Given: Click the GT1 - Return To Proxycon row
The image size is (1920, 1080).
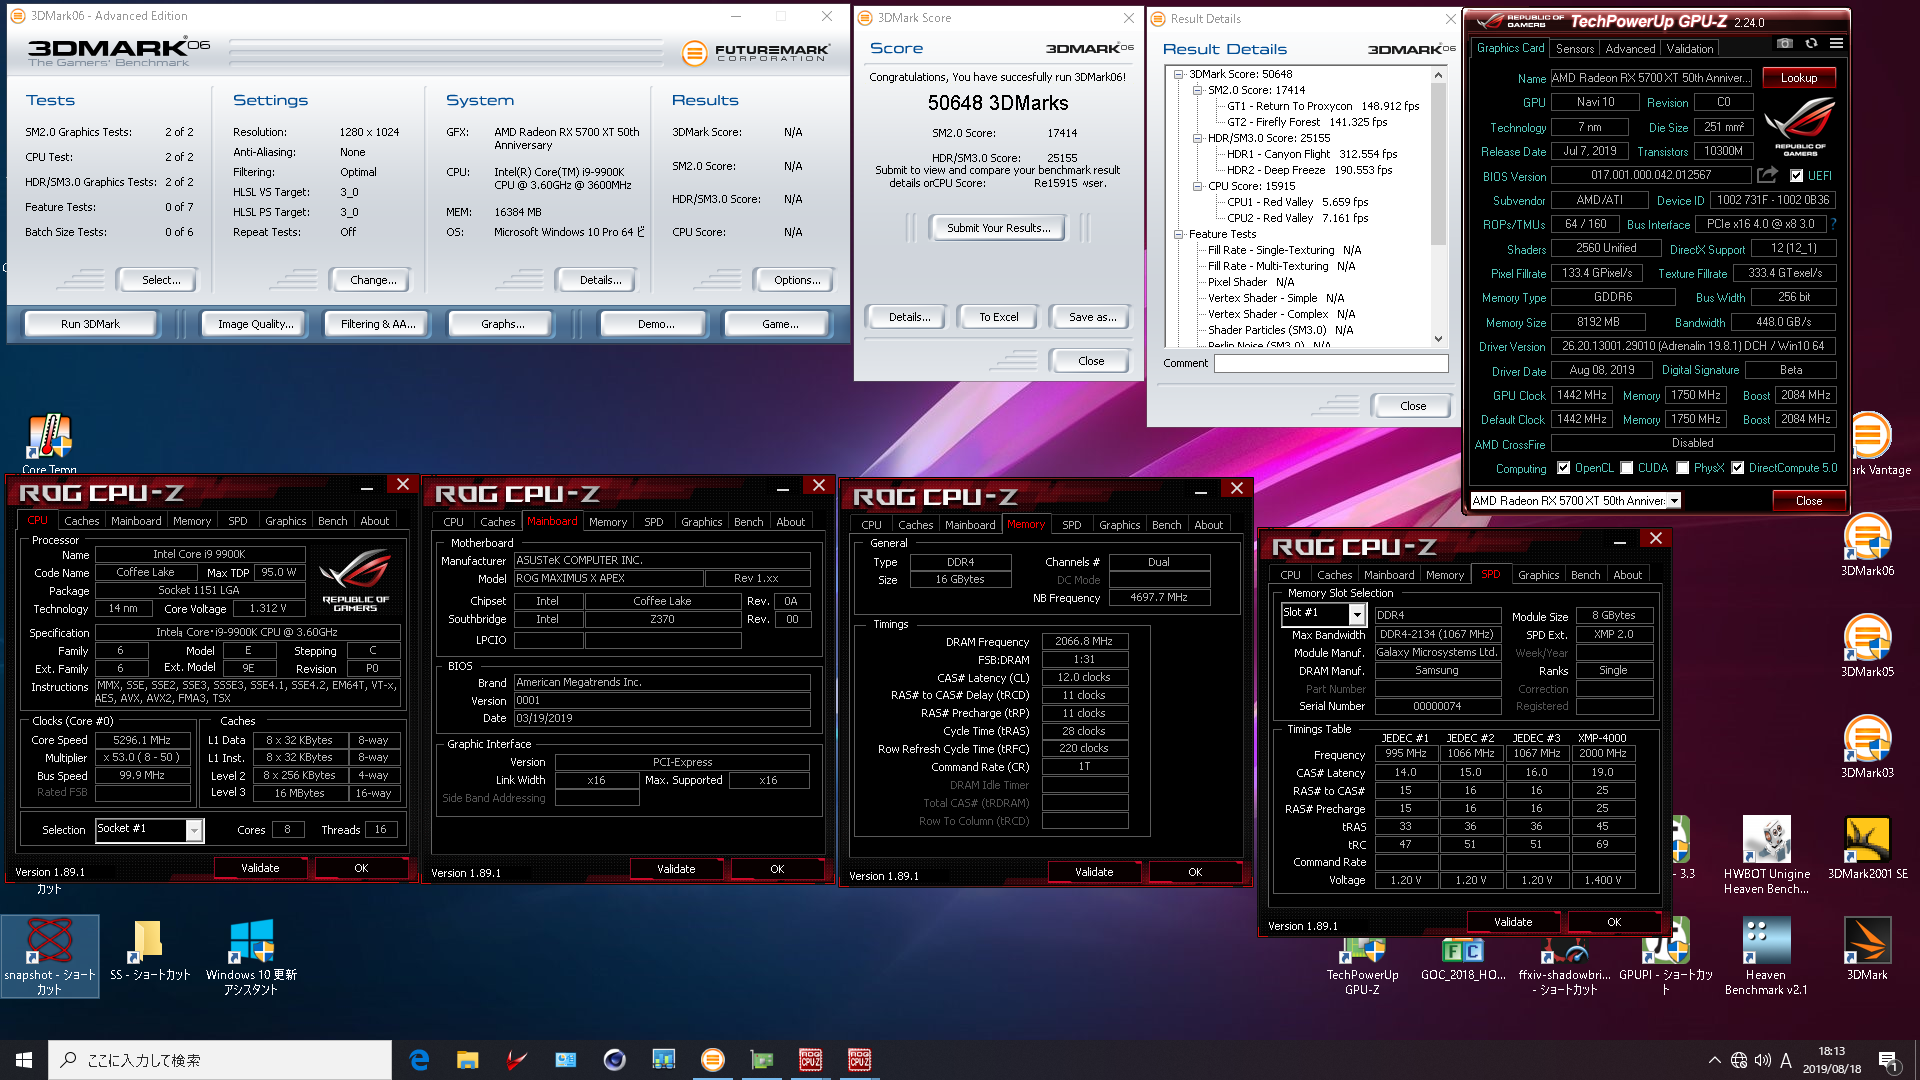Looking at the screenshot, I should point(1323,106).
